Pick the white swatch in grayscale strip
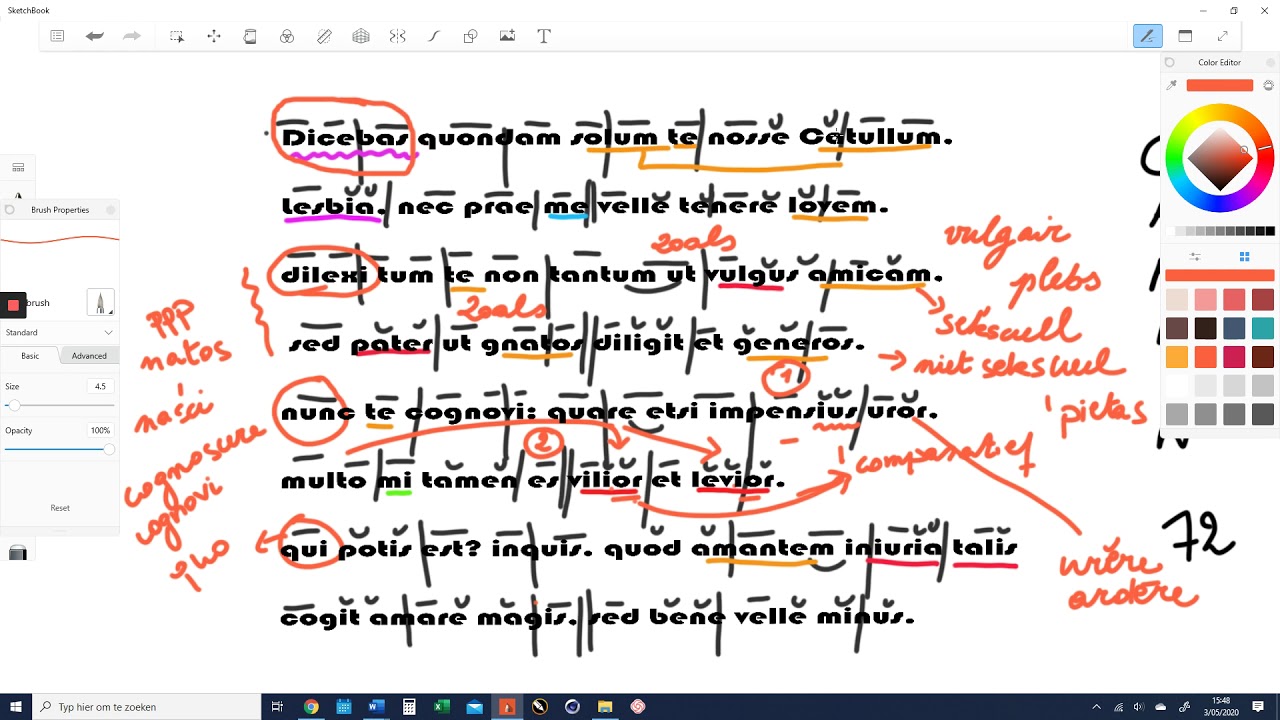Screen dimensions: 1280x720 (x=1171, y=231)
